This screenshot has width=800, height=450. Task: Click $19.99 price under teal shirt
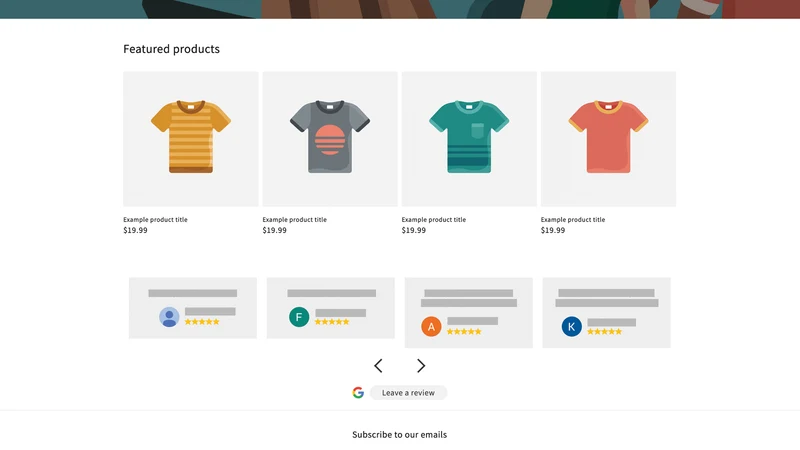click(414, 230)
